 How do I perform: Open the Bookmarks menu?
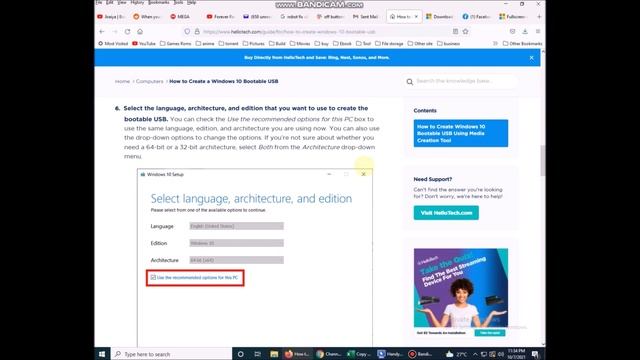[158, 2]
